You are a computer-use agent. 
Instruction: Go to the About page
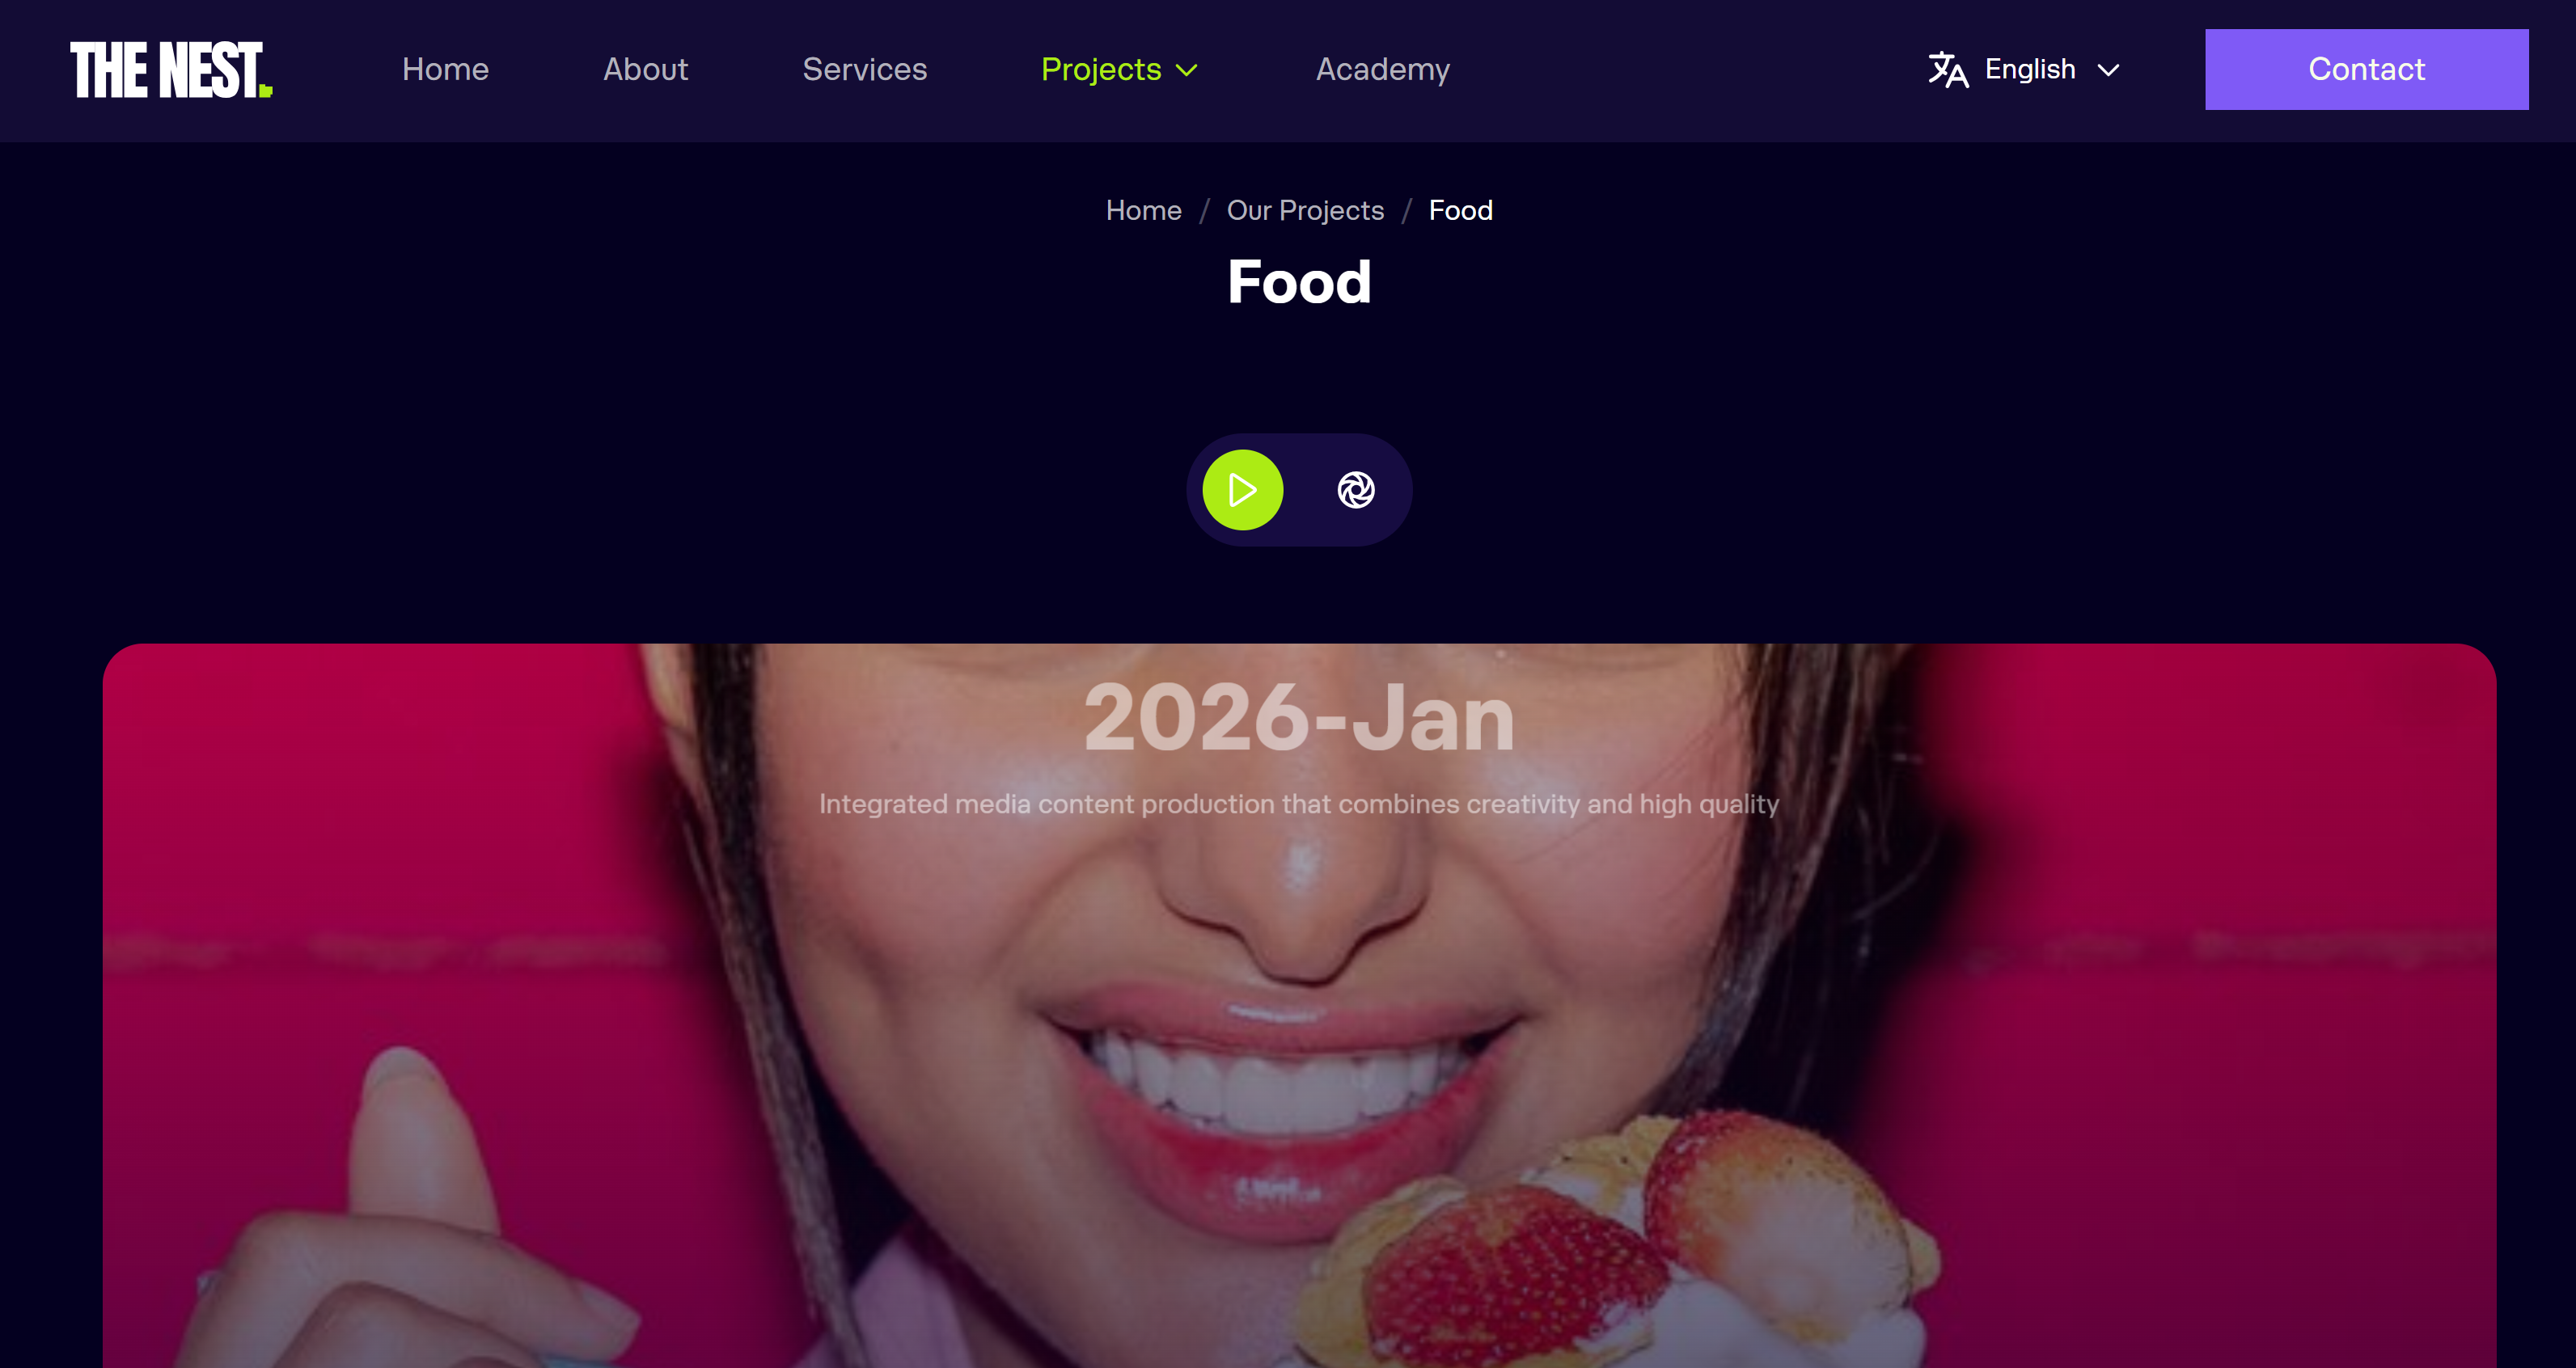645,69
